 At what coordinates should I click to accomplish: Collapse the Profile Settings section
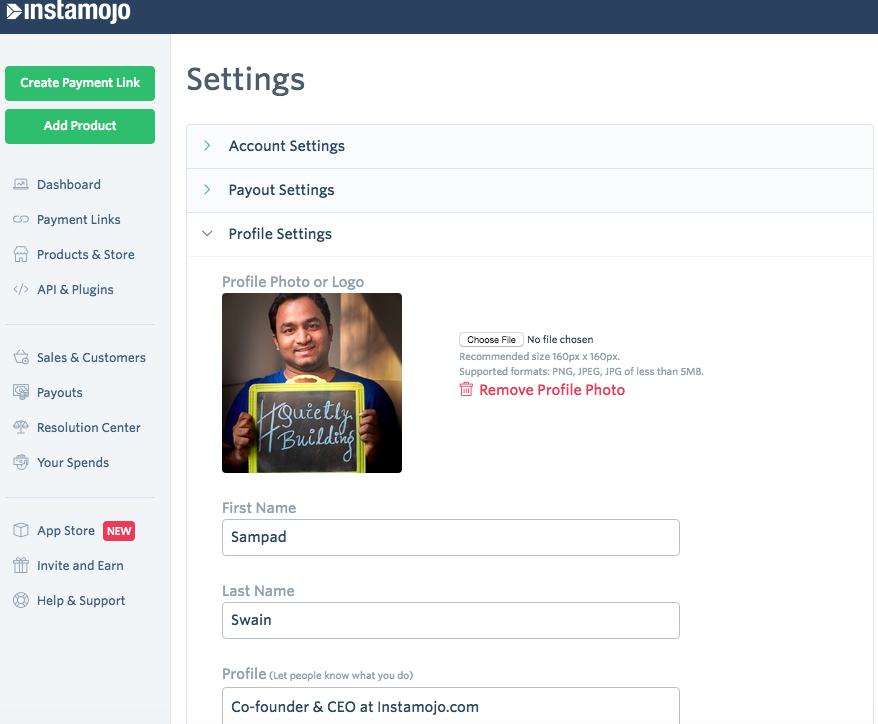280,234
